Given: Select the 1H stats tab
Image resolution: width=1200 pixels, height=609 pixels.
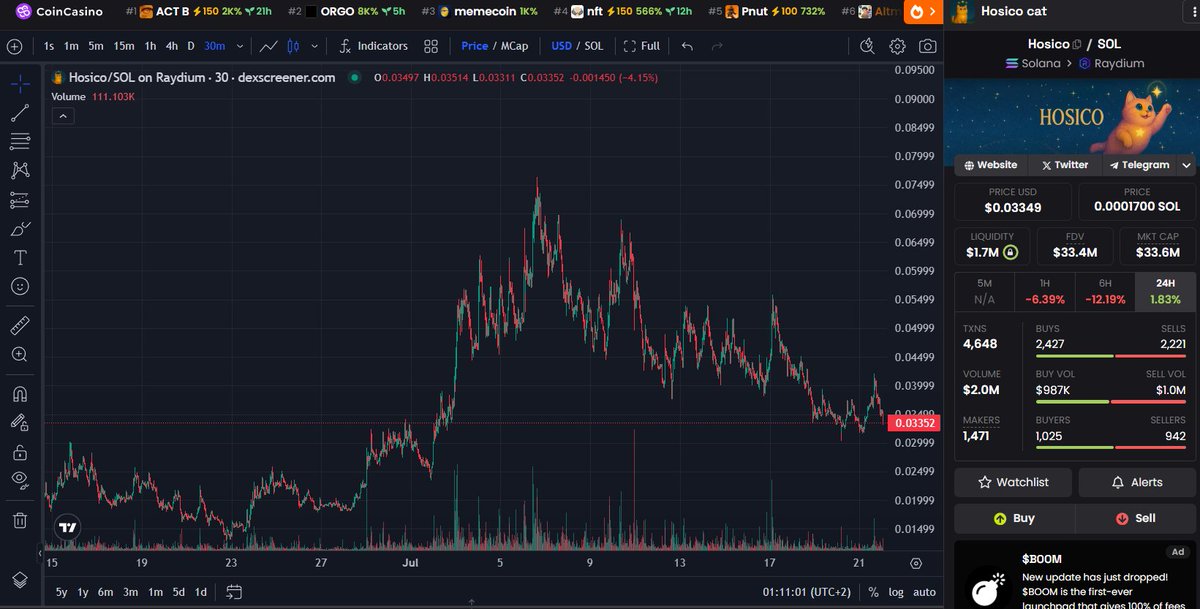Looking at the screenshot, I should click(x=1044, y=290).
